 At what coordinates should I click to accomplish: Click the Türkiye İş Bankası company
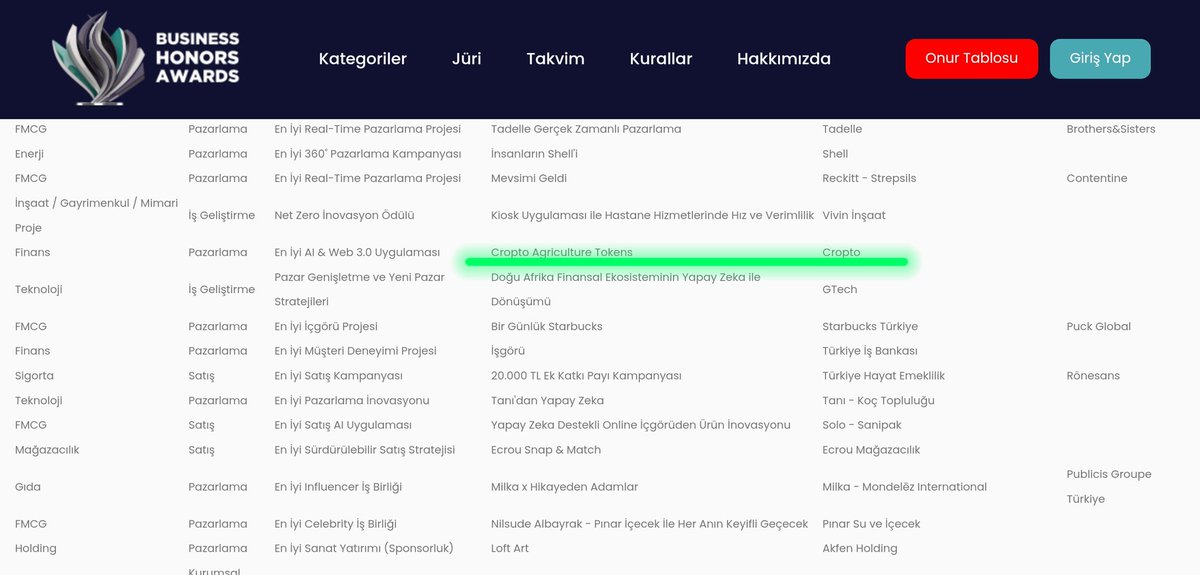point(870,351)
